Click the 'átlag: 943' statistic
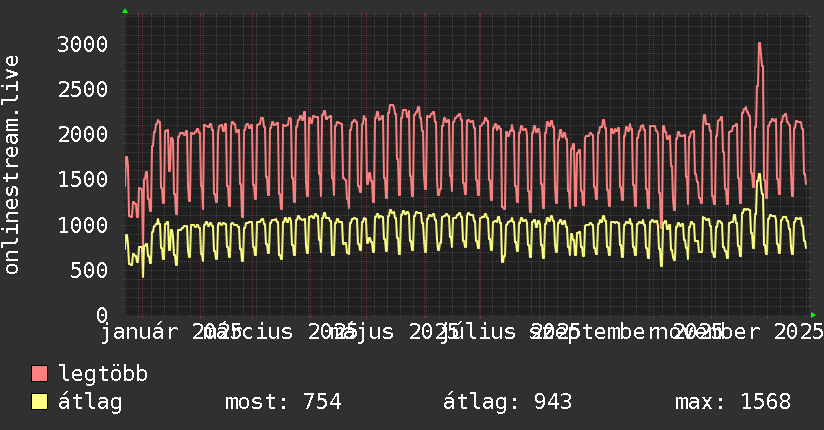 [x=507, y=402]
